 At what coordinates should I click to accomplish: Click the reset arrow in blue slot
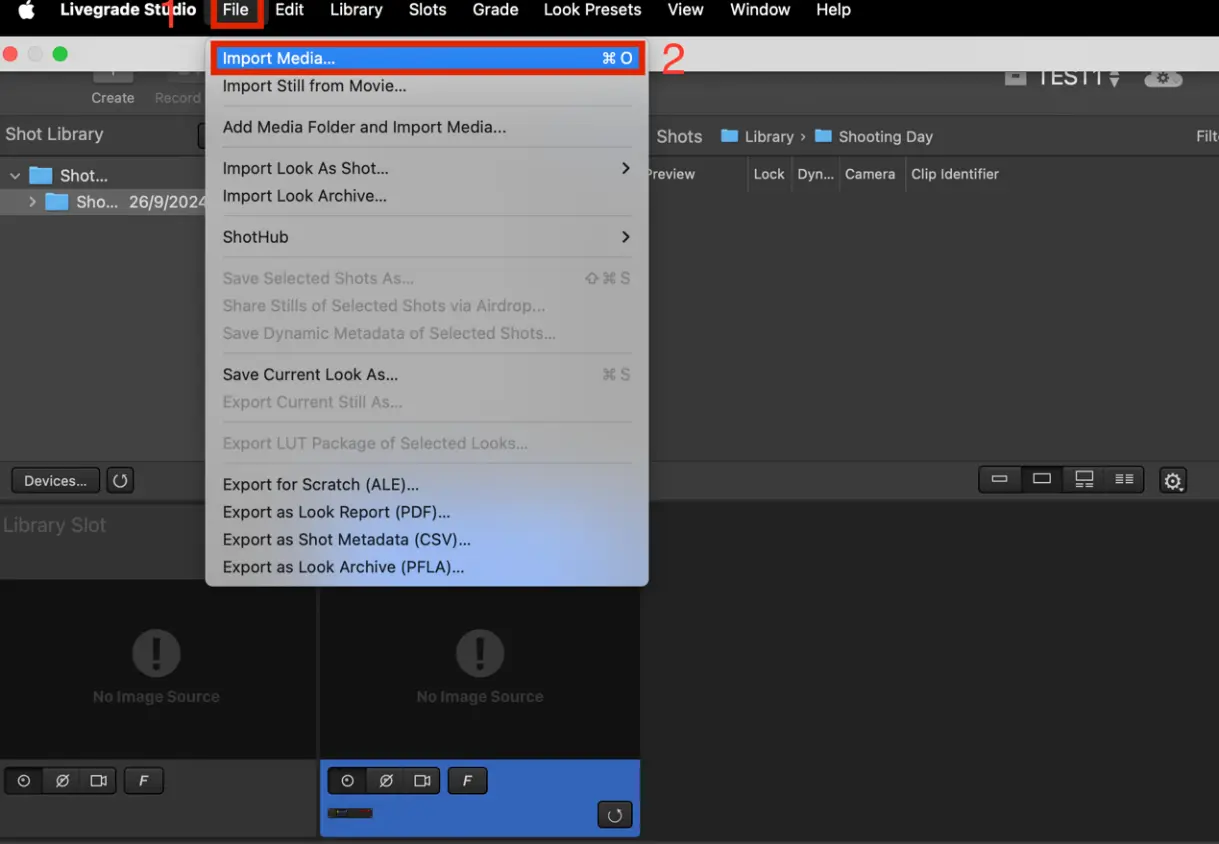coord(614,815)
